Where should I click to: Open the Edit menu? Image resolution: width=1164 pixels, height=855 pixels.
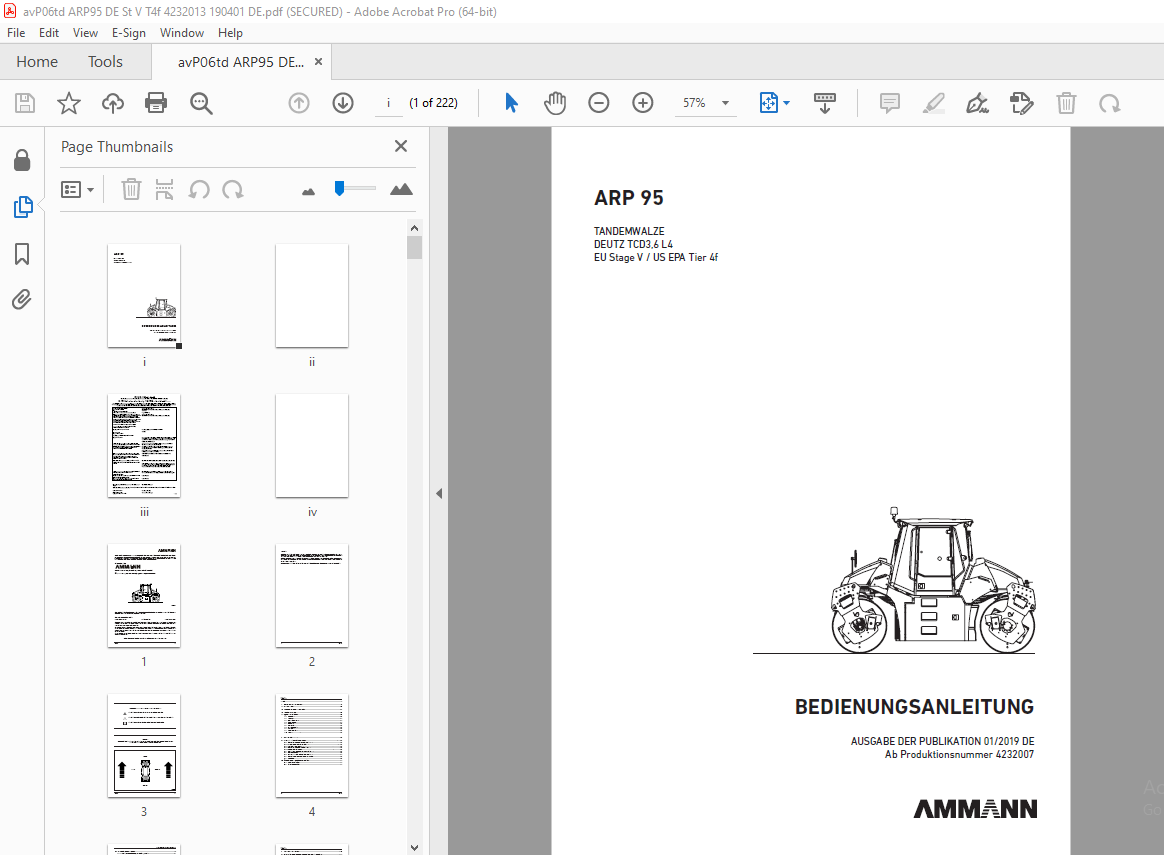49,33
